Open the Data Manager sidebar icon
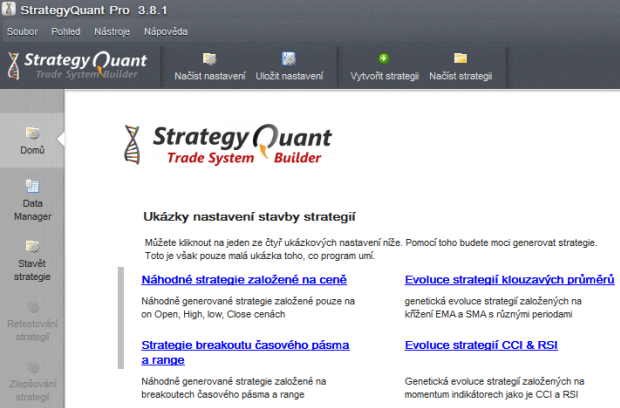Viewport: 620px width, 408px height. point(32,186)
